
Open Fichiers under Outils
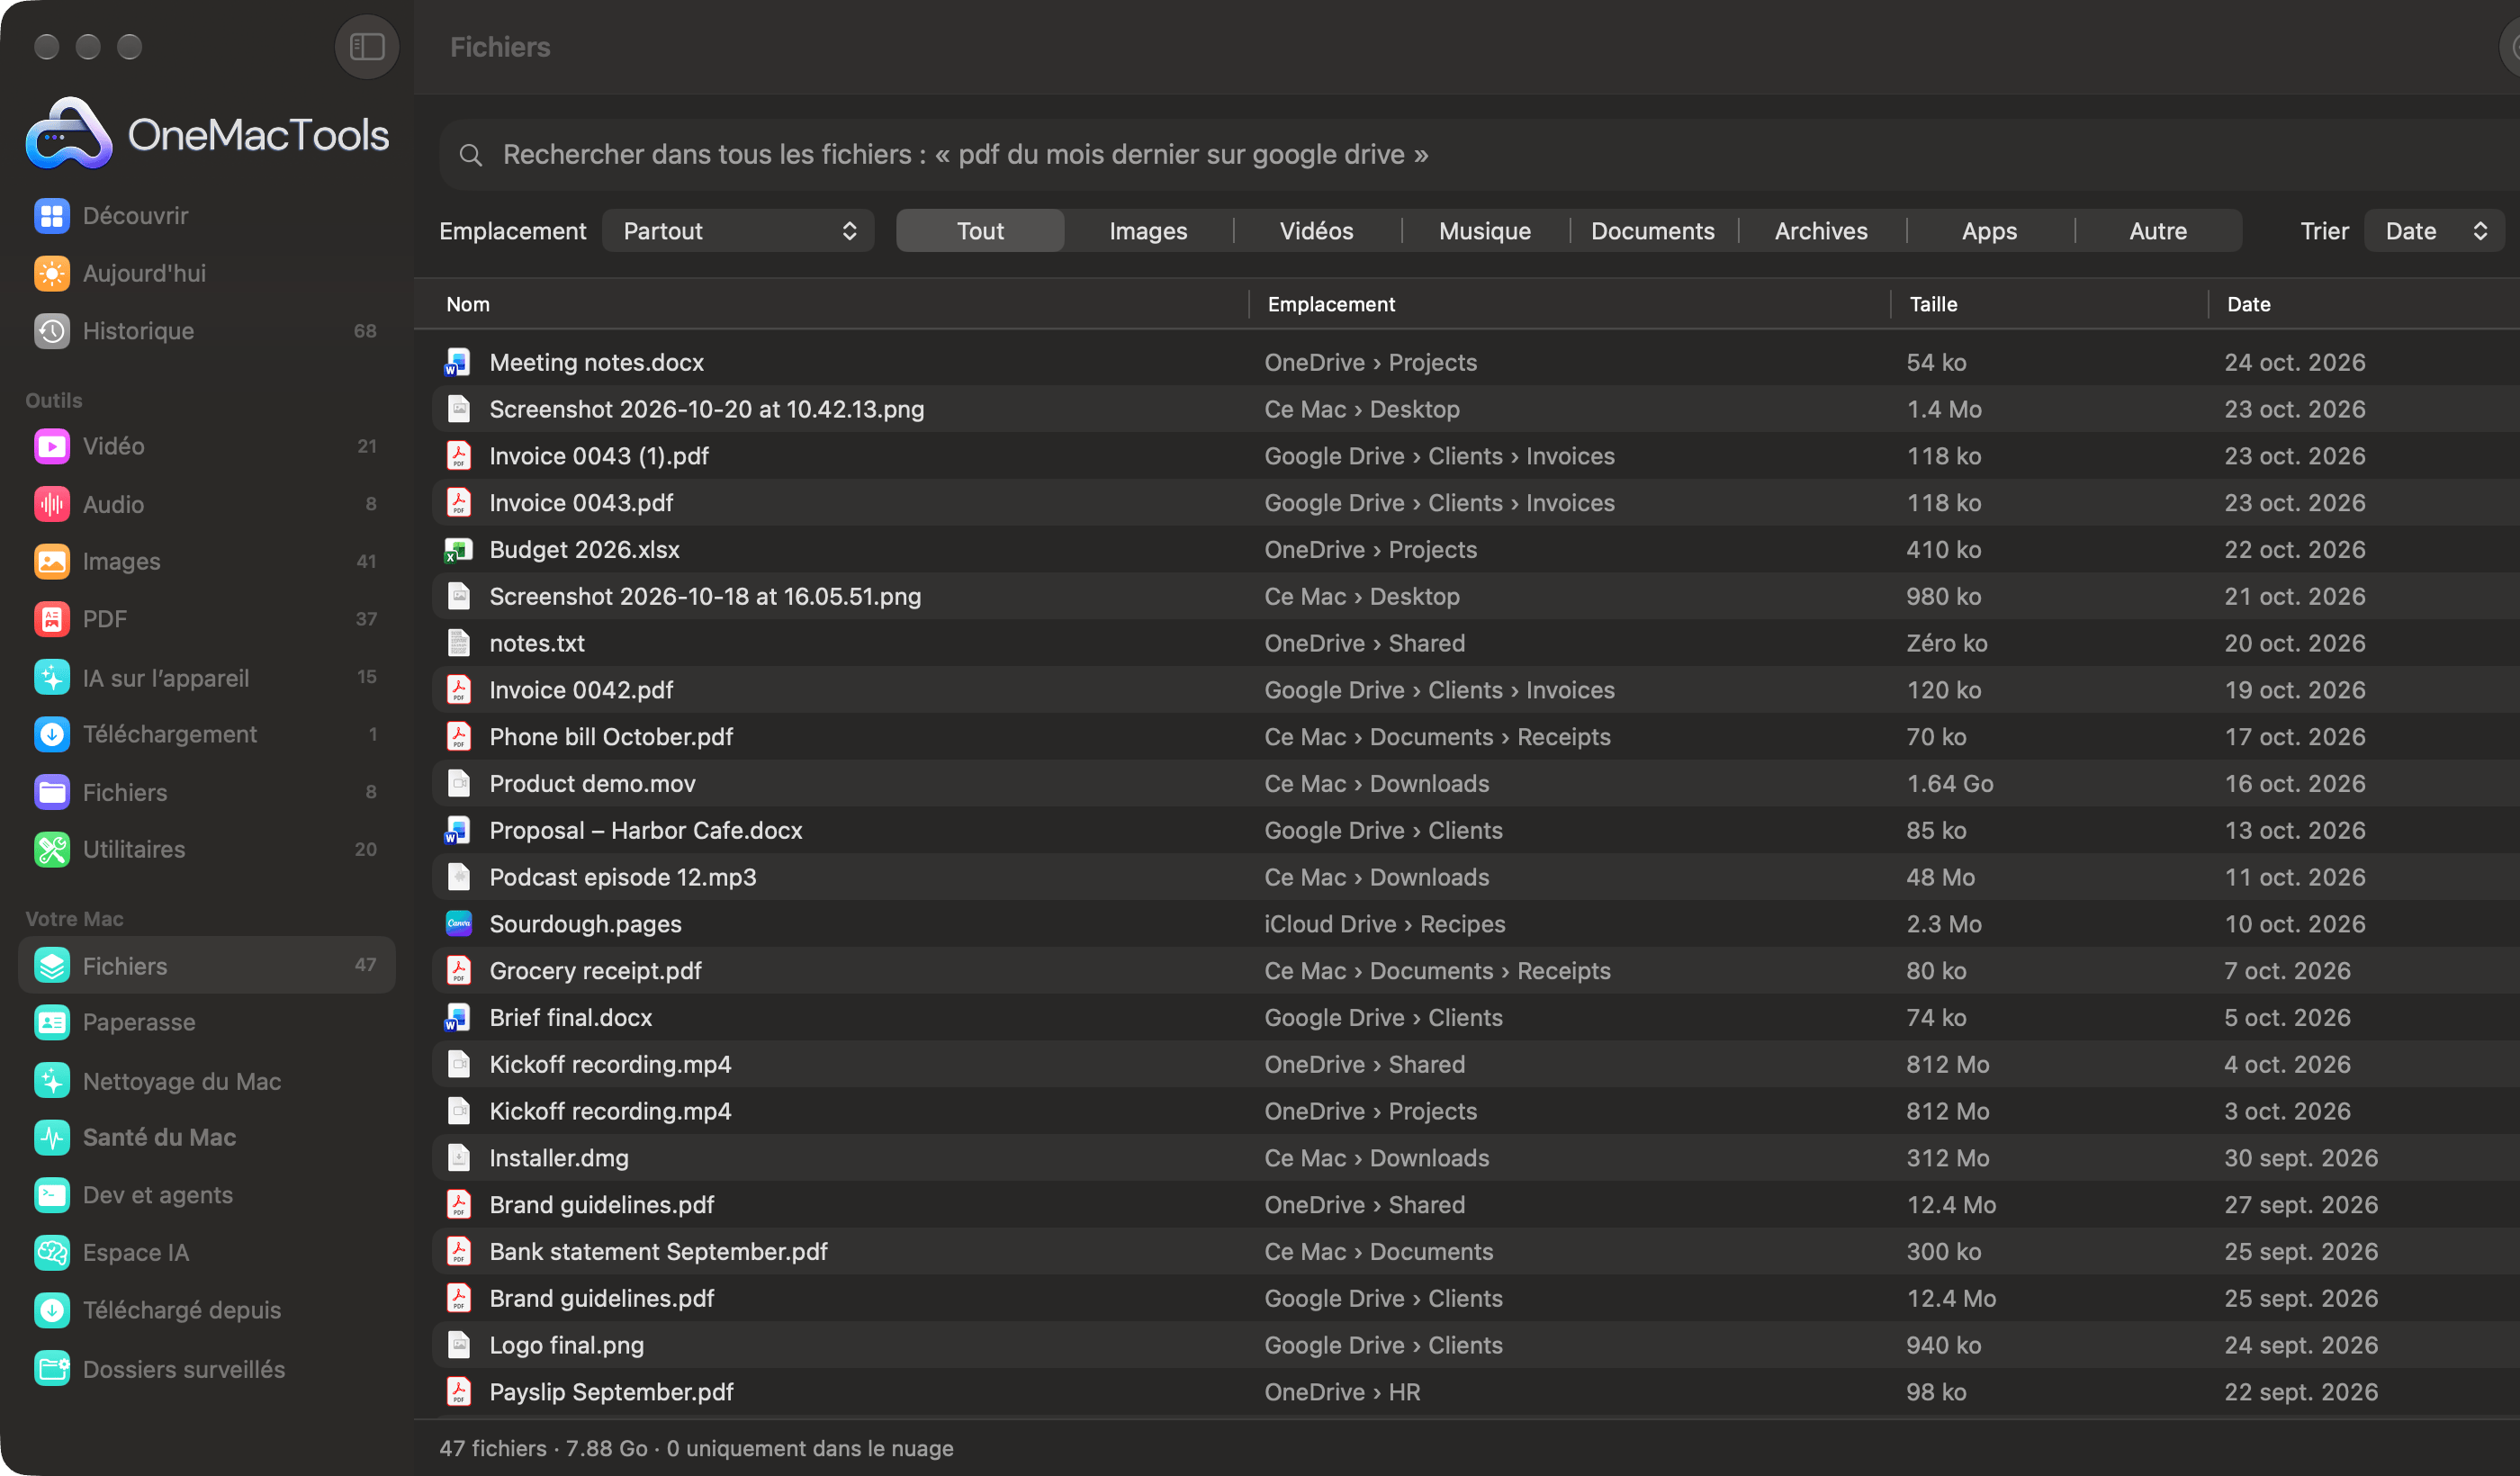coord(206,792)
